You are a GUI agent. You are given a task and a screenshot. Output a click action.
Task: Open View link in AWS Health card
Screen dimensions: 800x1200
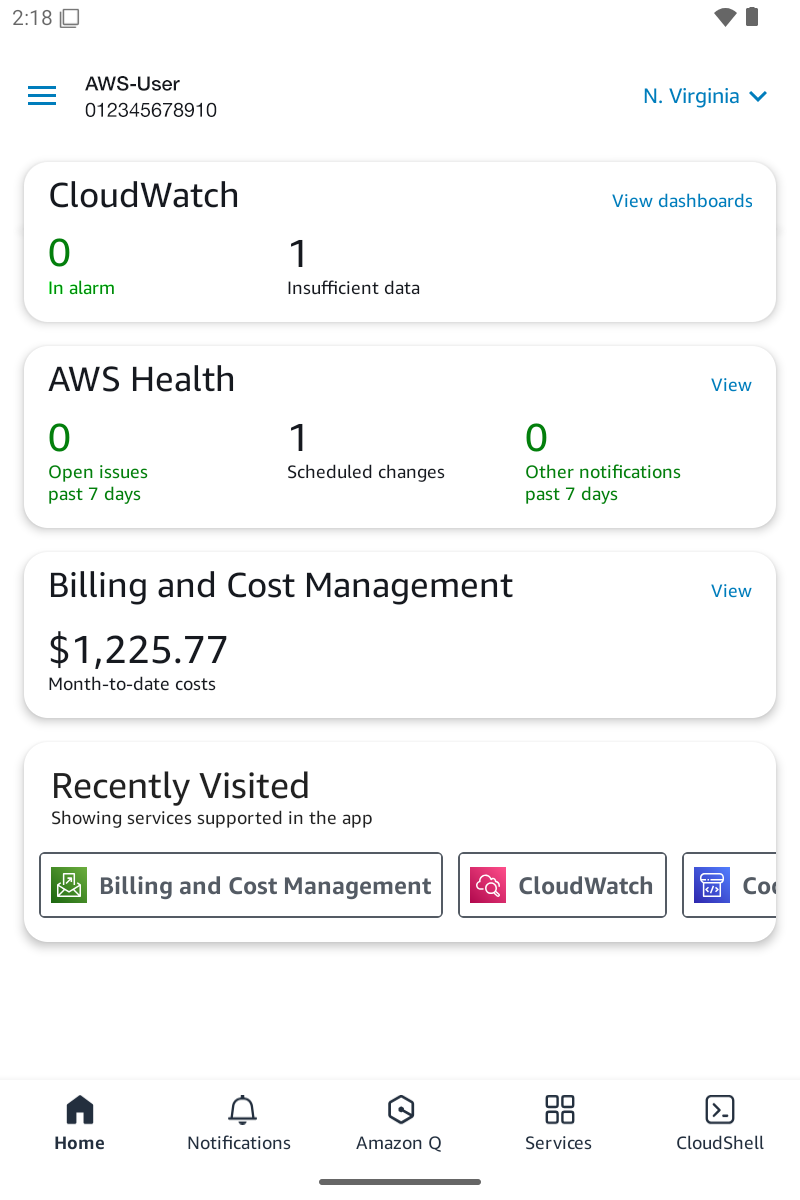tap(731, 385)
